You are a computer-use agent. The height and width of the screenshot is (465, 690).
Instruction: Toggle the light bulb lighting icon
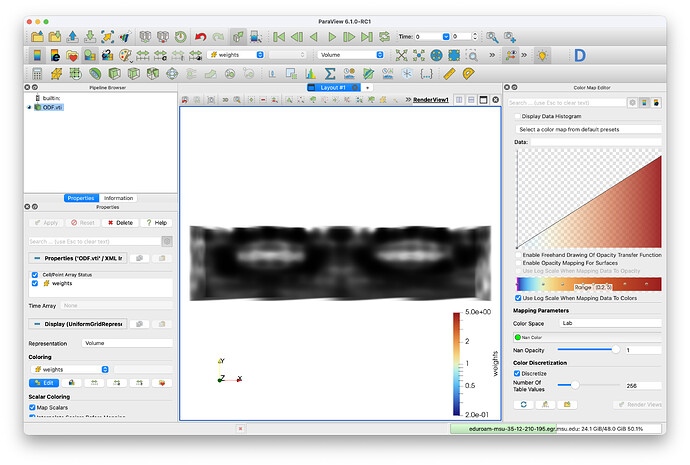pyautogui.click(x=541, y=55)
